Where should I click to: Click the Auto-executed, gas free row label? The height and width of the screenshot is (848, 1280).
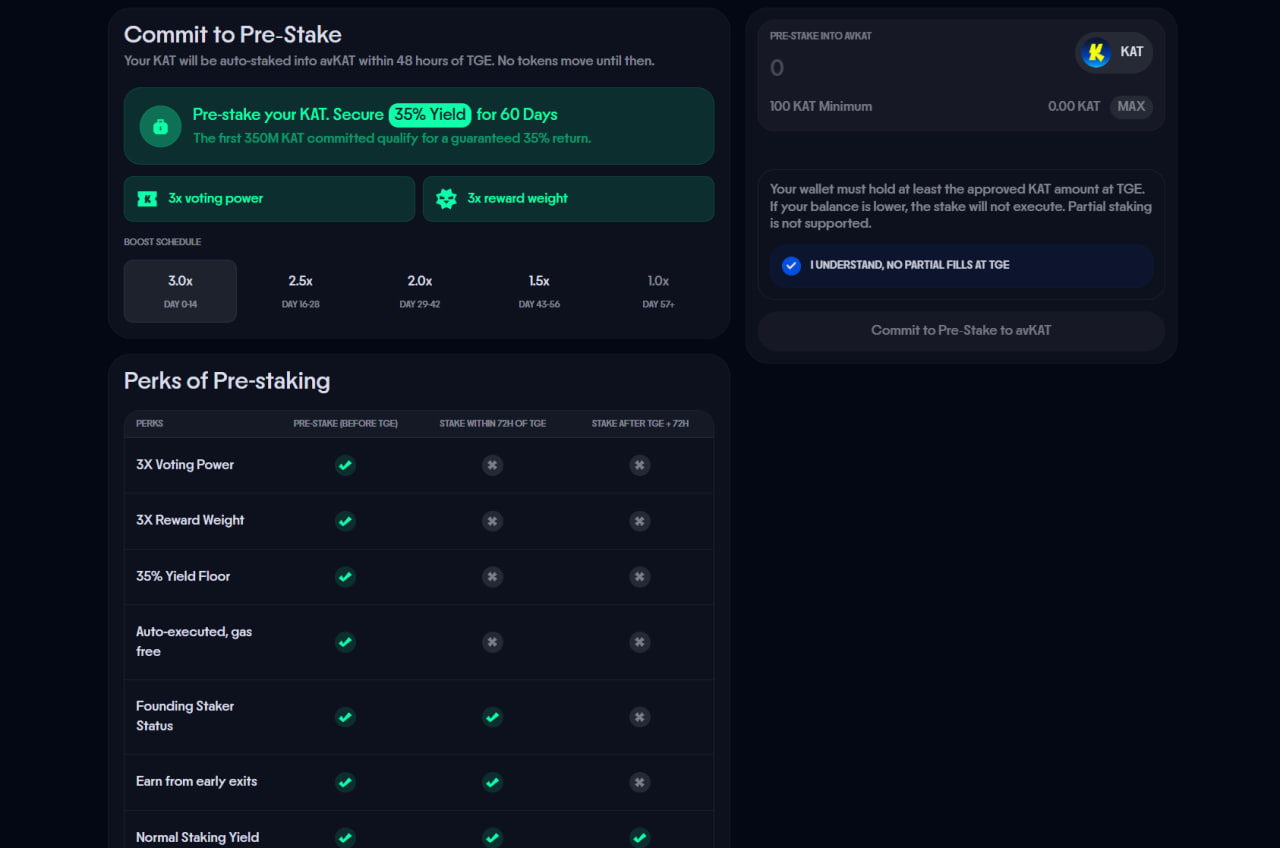tap(194, 642)
